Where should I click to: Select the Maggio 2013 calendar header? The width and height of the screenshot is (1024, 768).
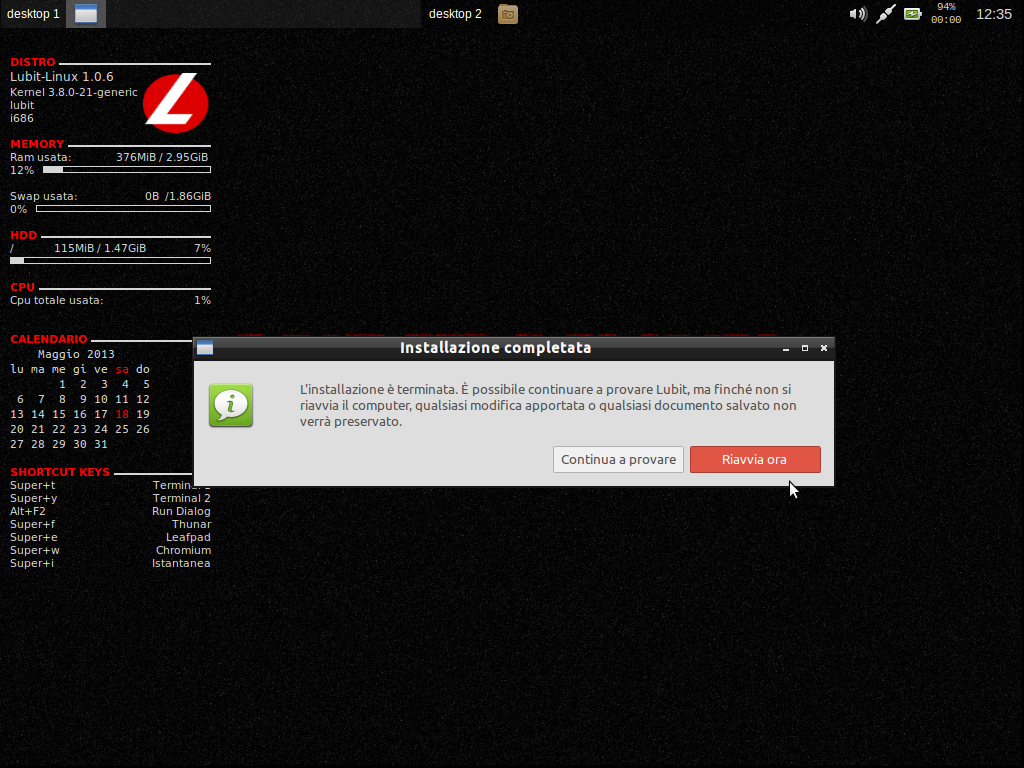pos(74,353)
